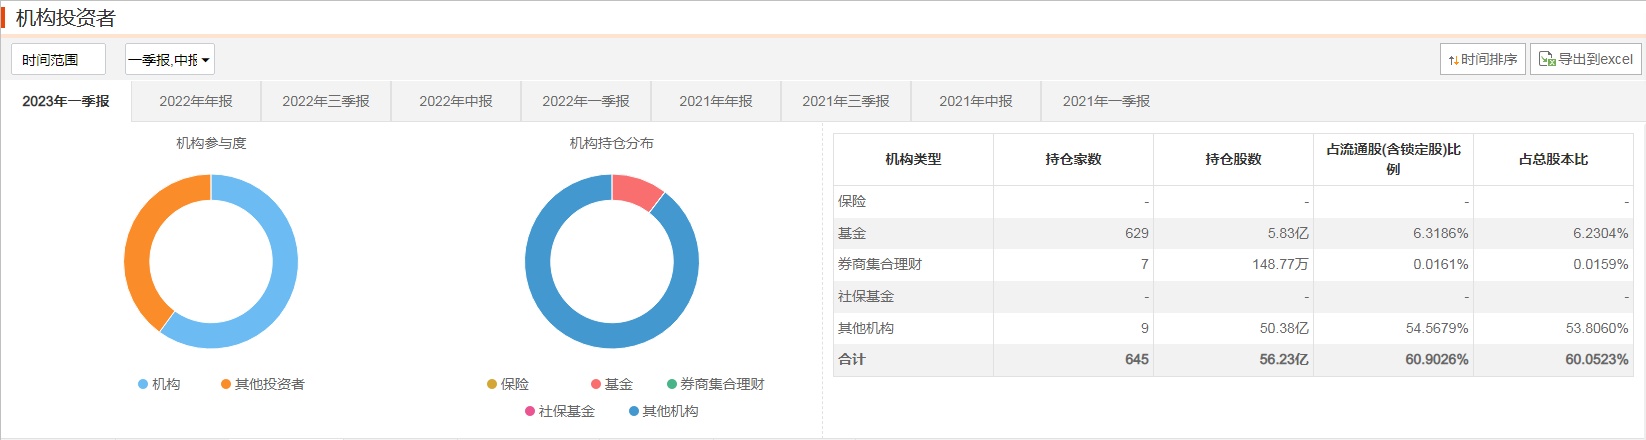
Task: View the 2021年一季报 tab
Action: pyautogui.click(x=1106, y=101)
